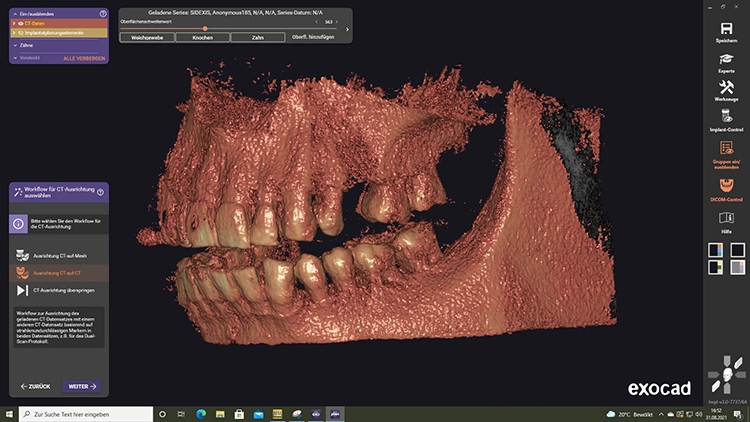This screenshot has width=750, height=422.
Task: Click the Oberflächenschwellenwert slider handle
Action: (205, 29)
